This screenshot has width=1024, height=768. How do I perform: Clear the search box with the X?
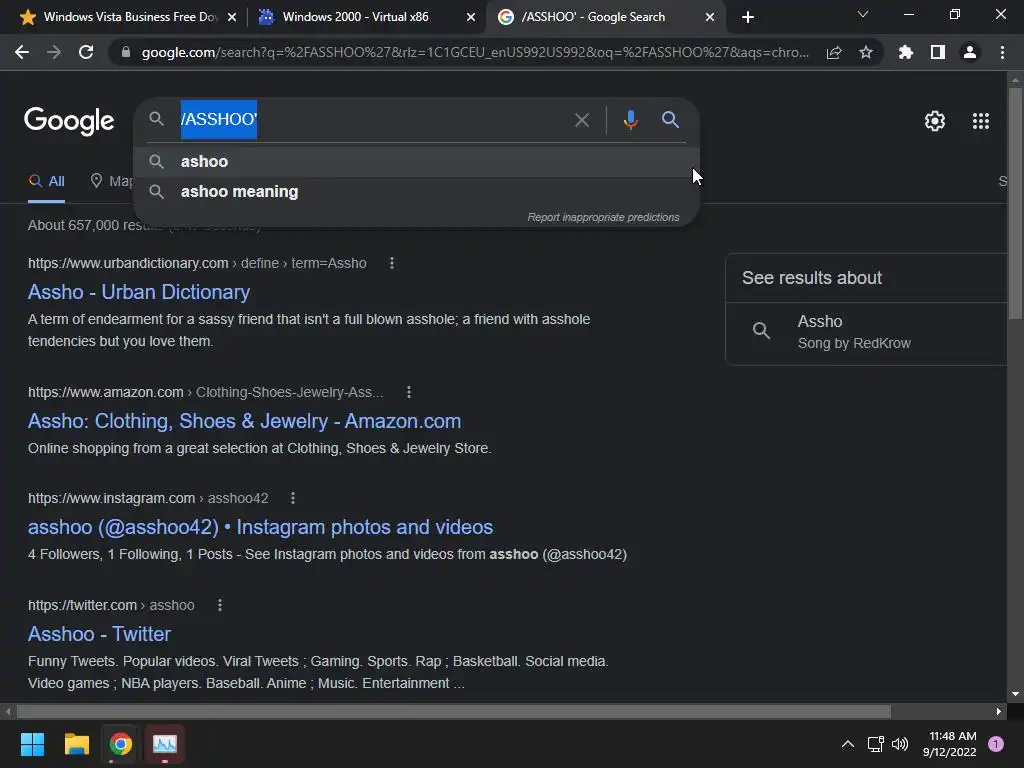(581, 120)
